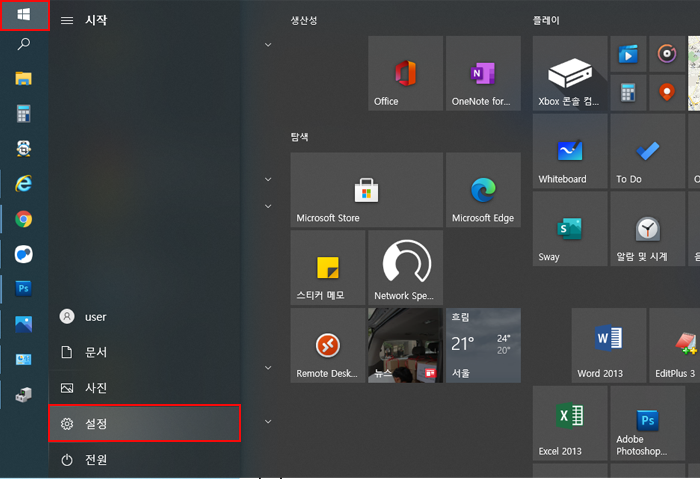Open the Control Panel taskbar icon
700x479 pixels.
[24, 359]
